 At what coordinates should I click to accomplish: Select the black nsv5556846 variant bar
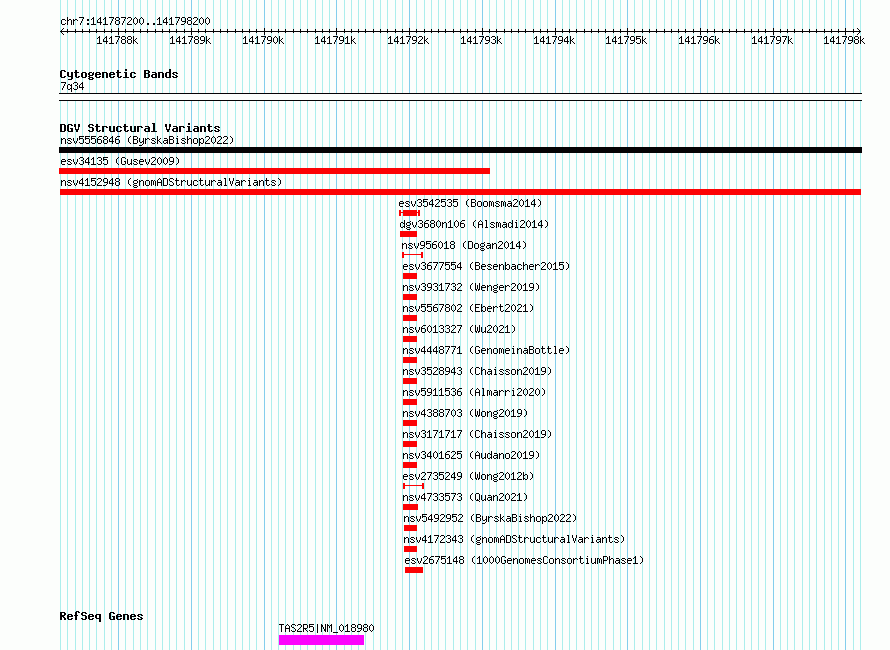click(x=460, y=150)
